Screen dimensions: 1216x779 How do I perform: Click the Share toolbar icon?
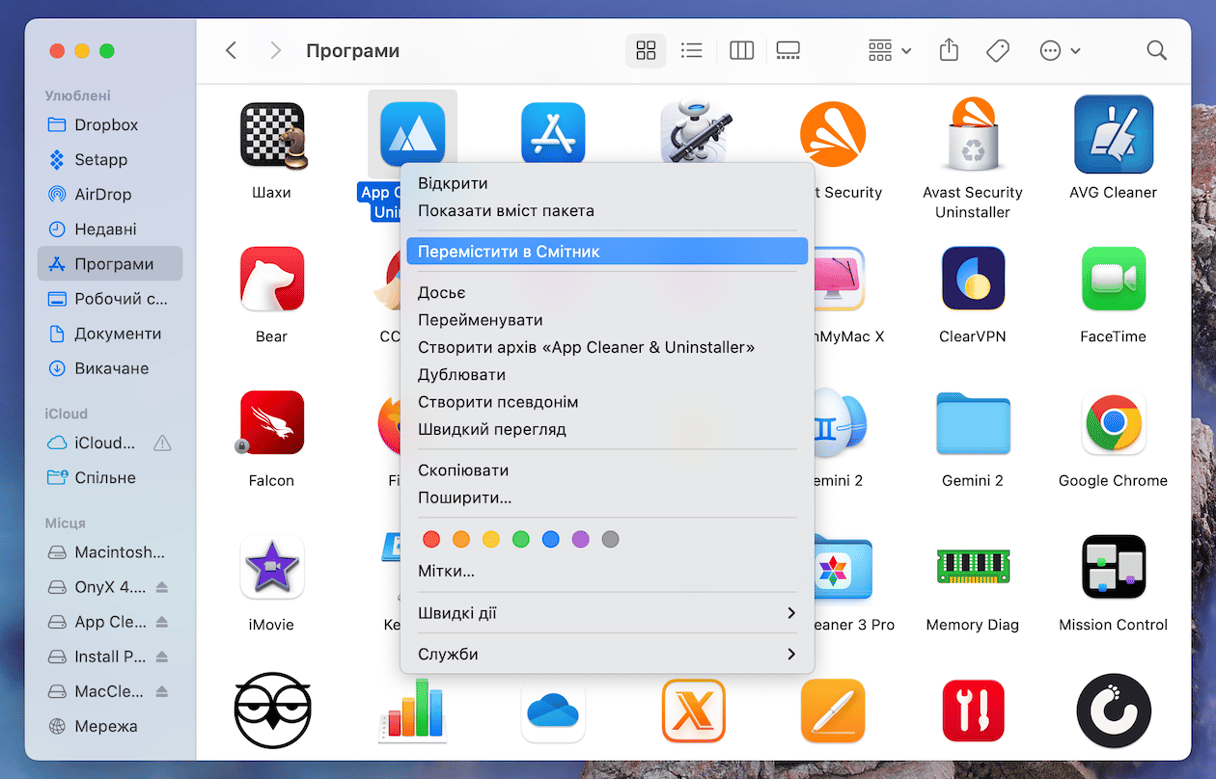pos(949,50)
